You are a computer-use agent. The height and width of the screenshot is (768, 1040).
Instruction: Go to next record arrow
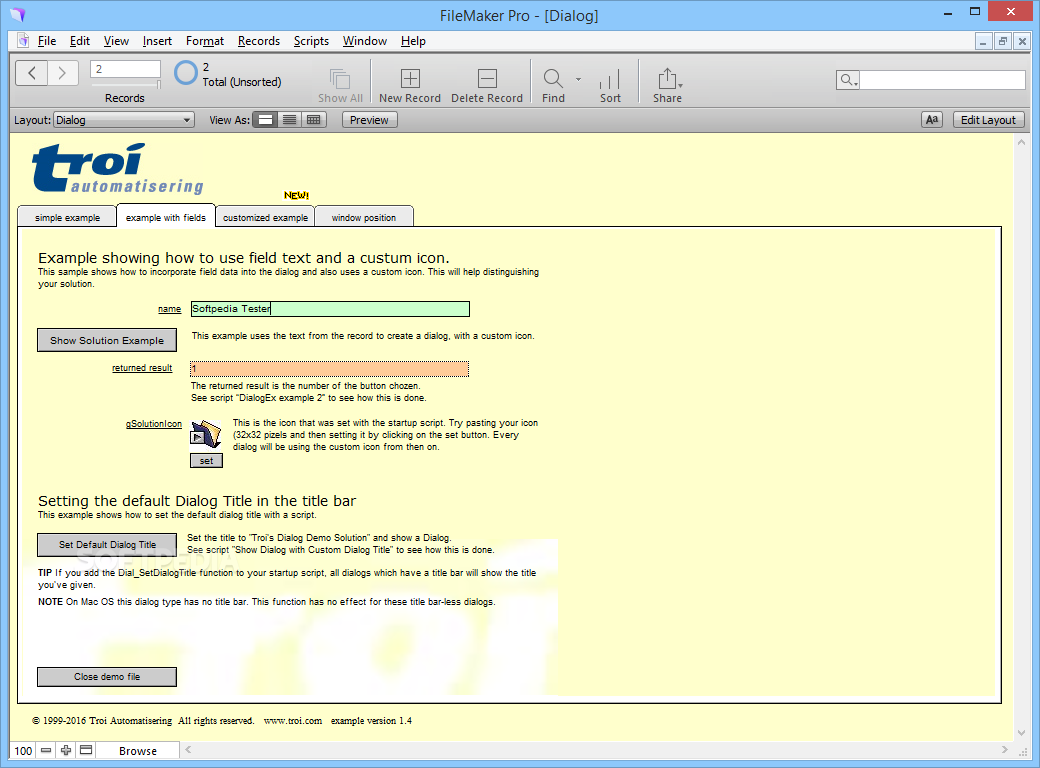[62, 72]
